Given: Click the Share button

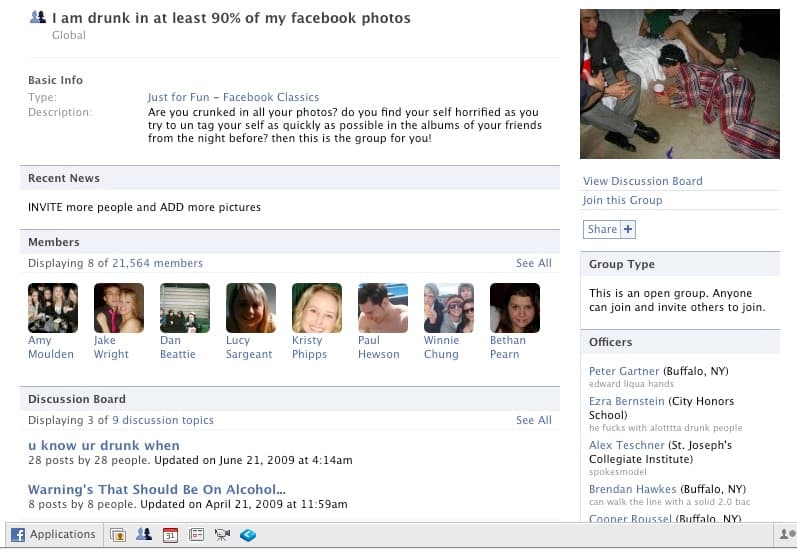Looking at the screenshot, I should (602, 229).
